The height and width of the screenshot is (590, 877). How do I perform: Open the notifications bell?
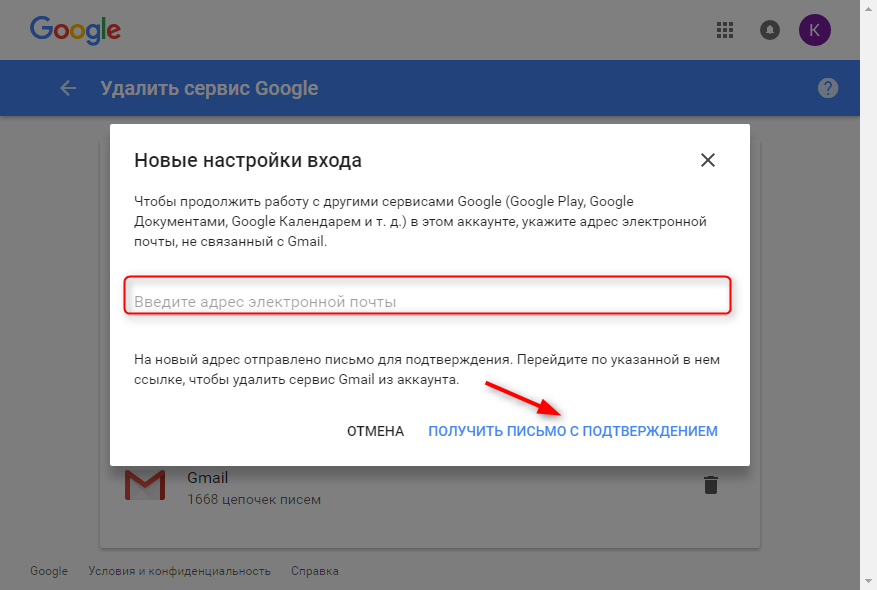(x=770, y=30)
